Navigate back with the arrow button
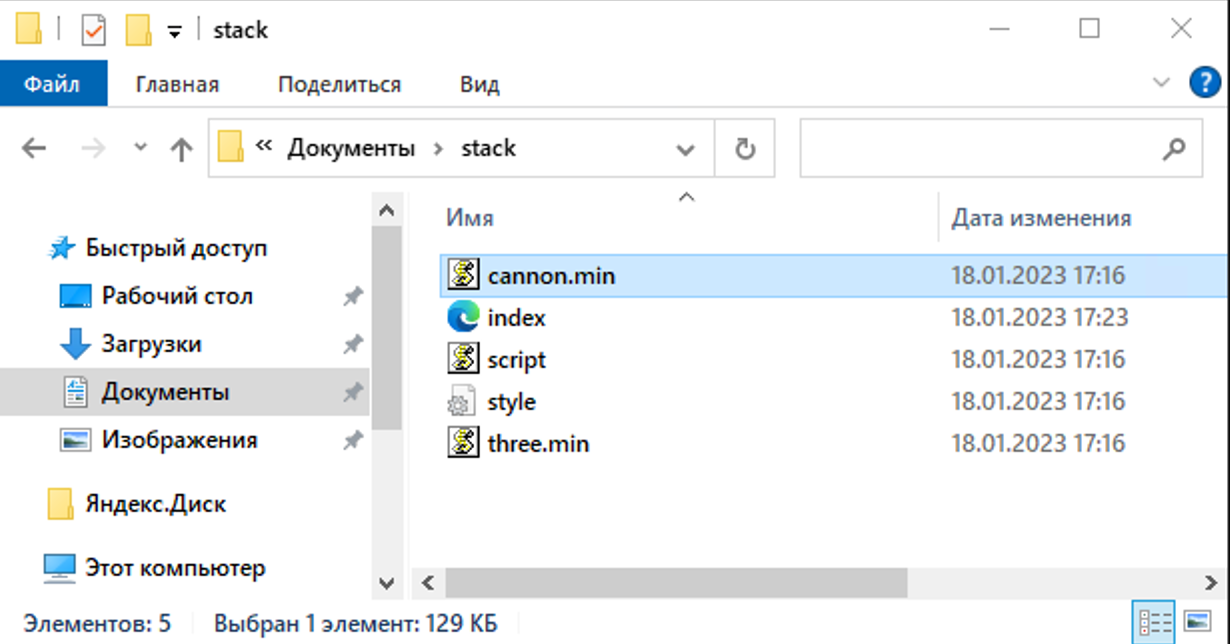This screenshot has height=644, width=1230. (33, 147)
